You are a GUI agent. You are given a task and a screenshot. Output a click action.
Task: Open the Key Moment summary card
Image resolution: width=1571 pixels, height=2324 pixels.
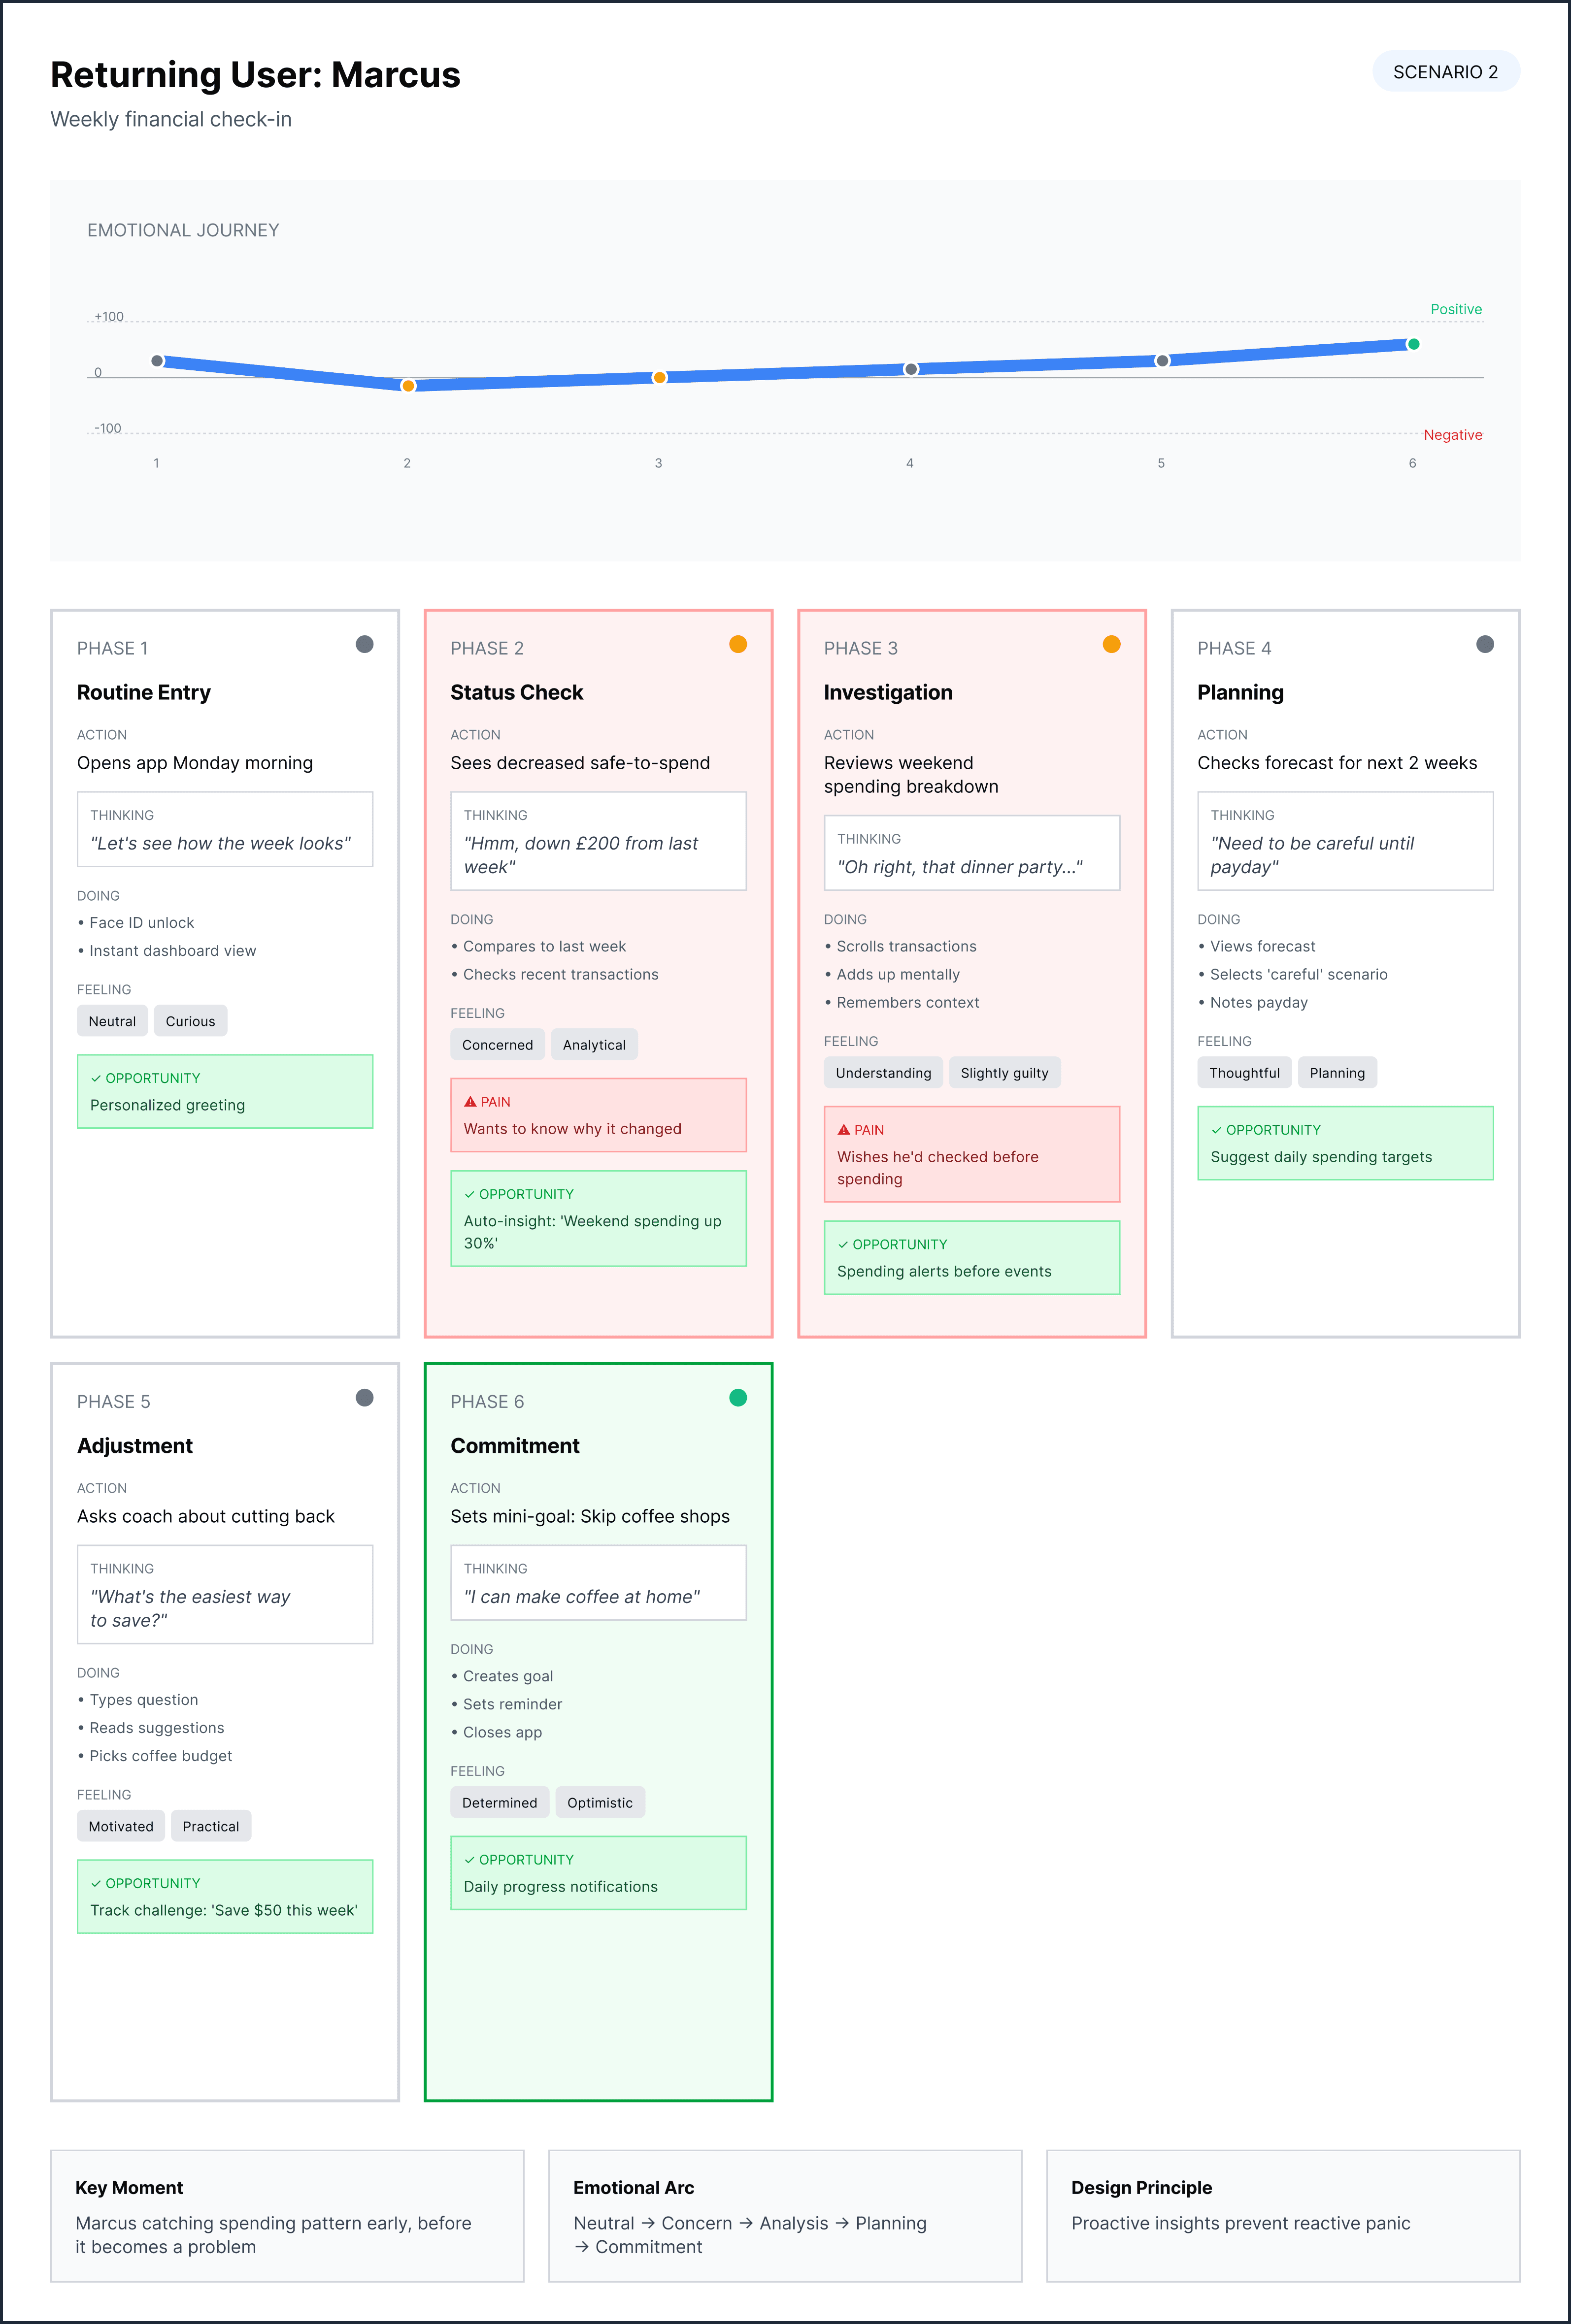click(x=287, y=2216)
